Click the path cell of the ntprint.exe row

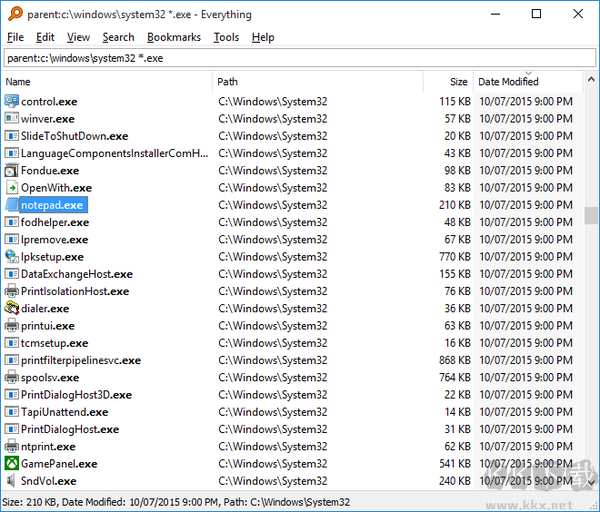pyautogui.click(x=273, y=446)
